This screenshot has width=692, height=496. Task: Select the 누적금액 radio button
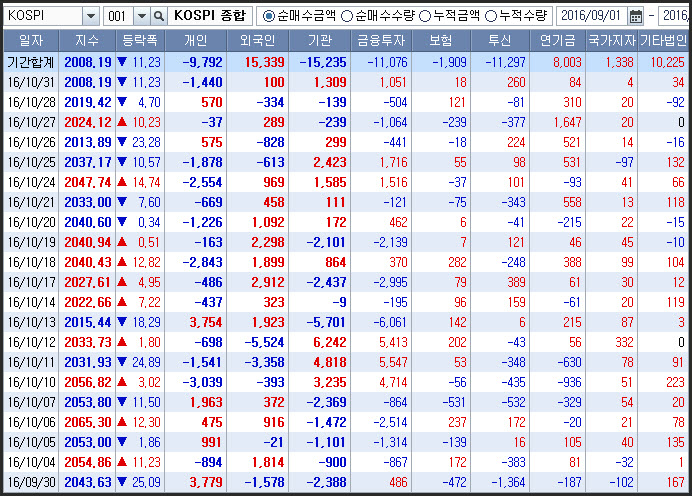(425, 16)
